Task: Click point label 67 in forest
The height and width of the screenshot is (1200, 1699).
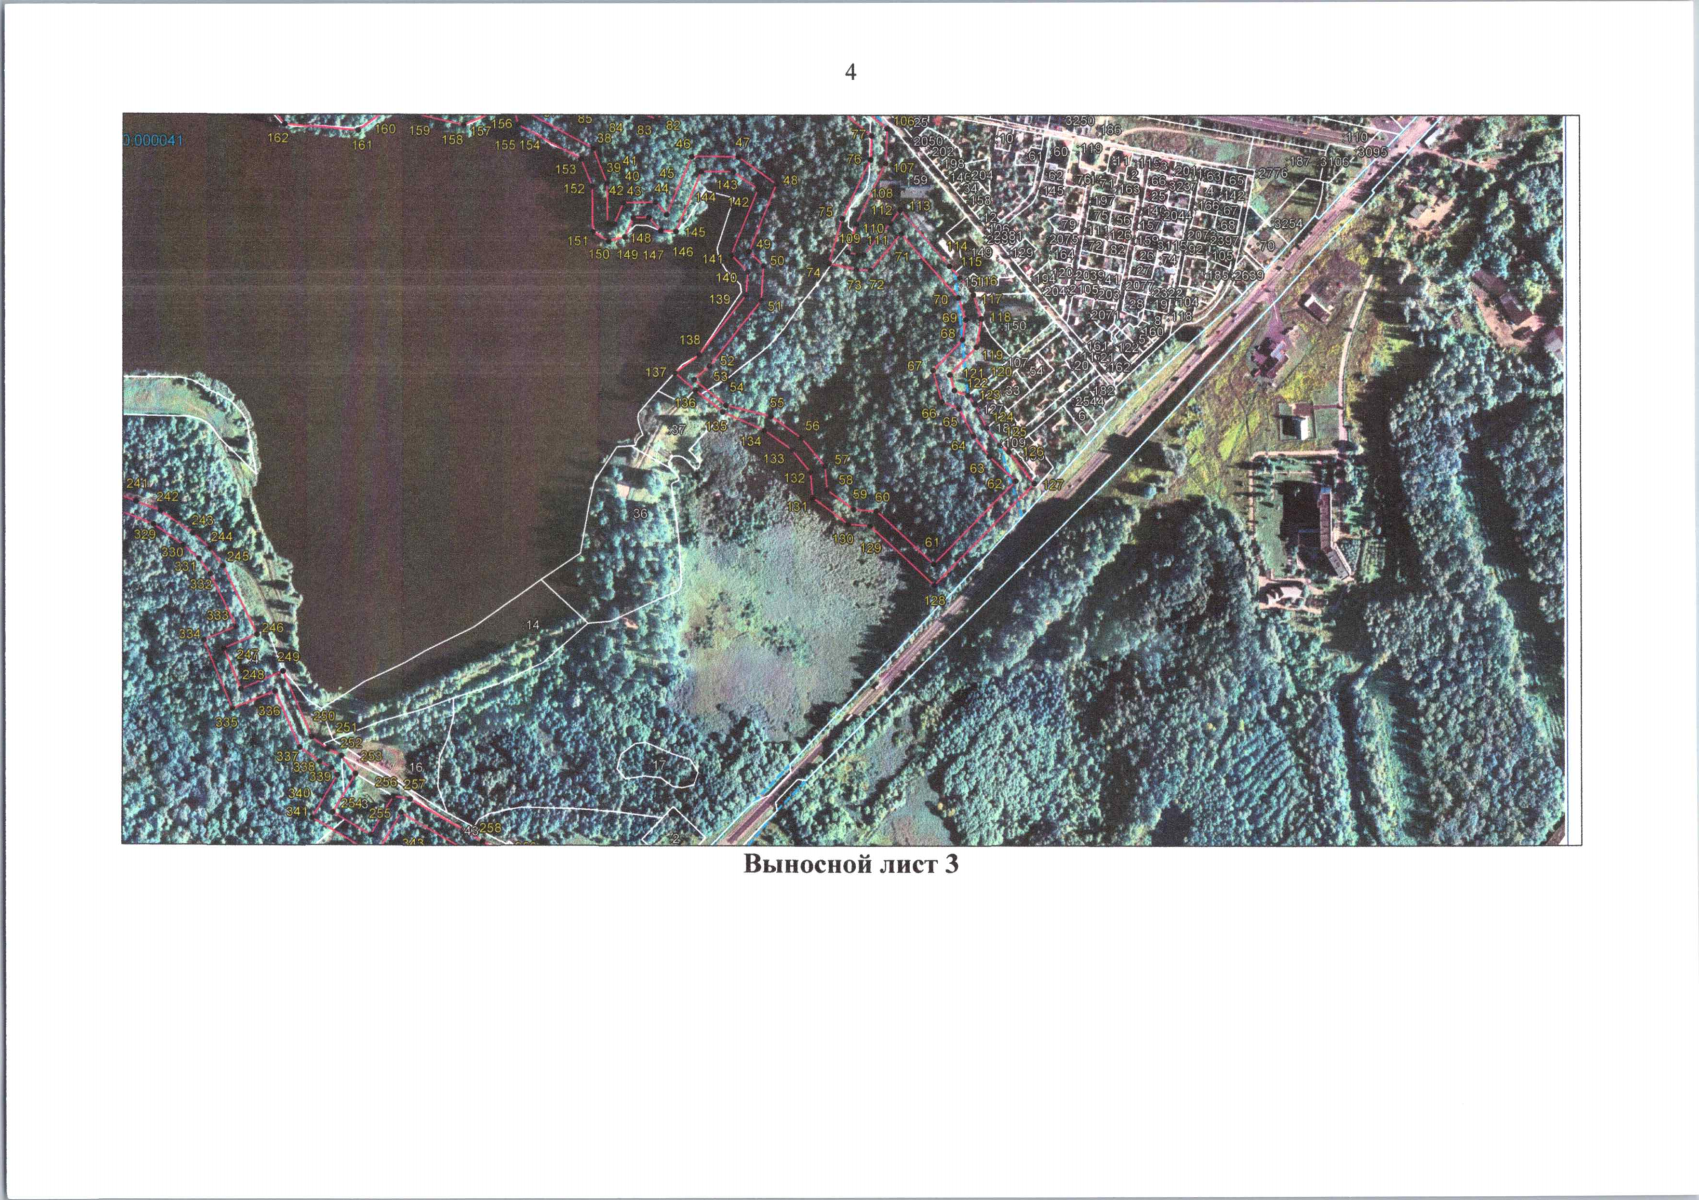Action: click(x=914, y=367)
